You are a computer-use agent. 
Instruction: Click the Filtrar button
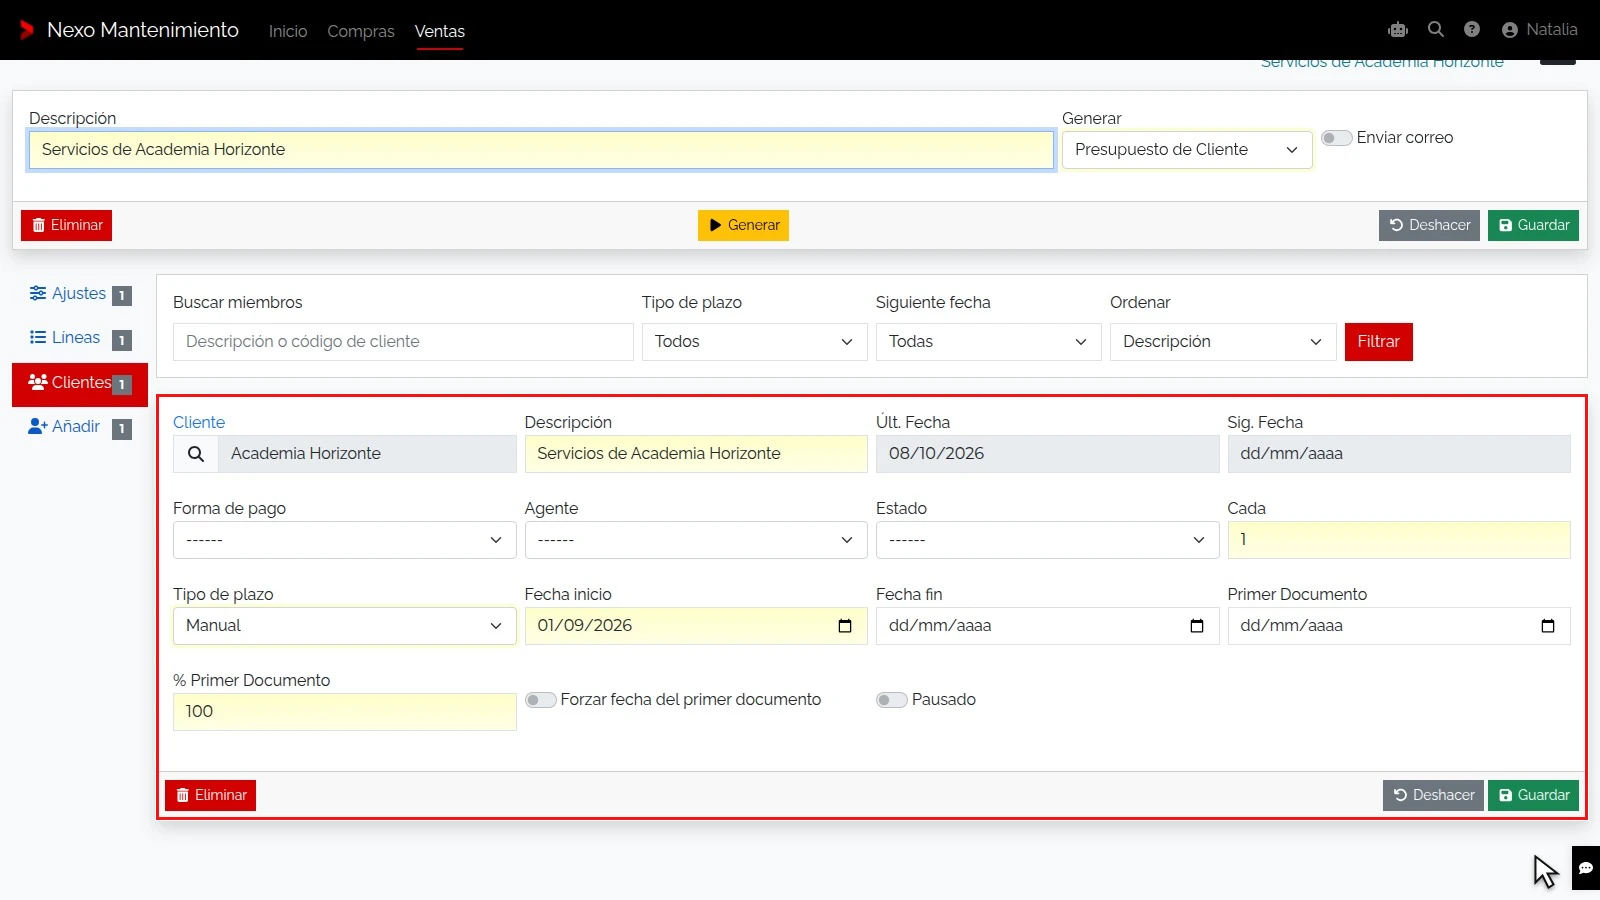[1378, 342]
